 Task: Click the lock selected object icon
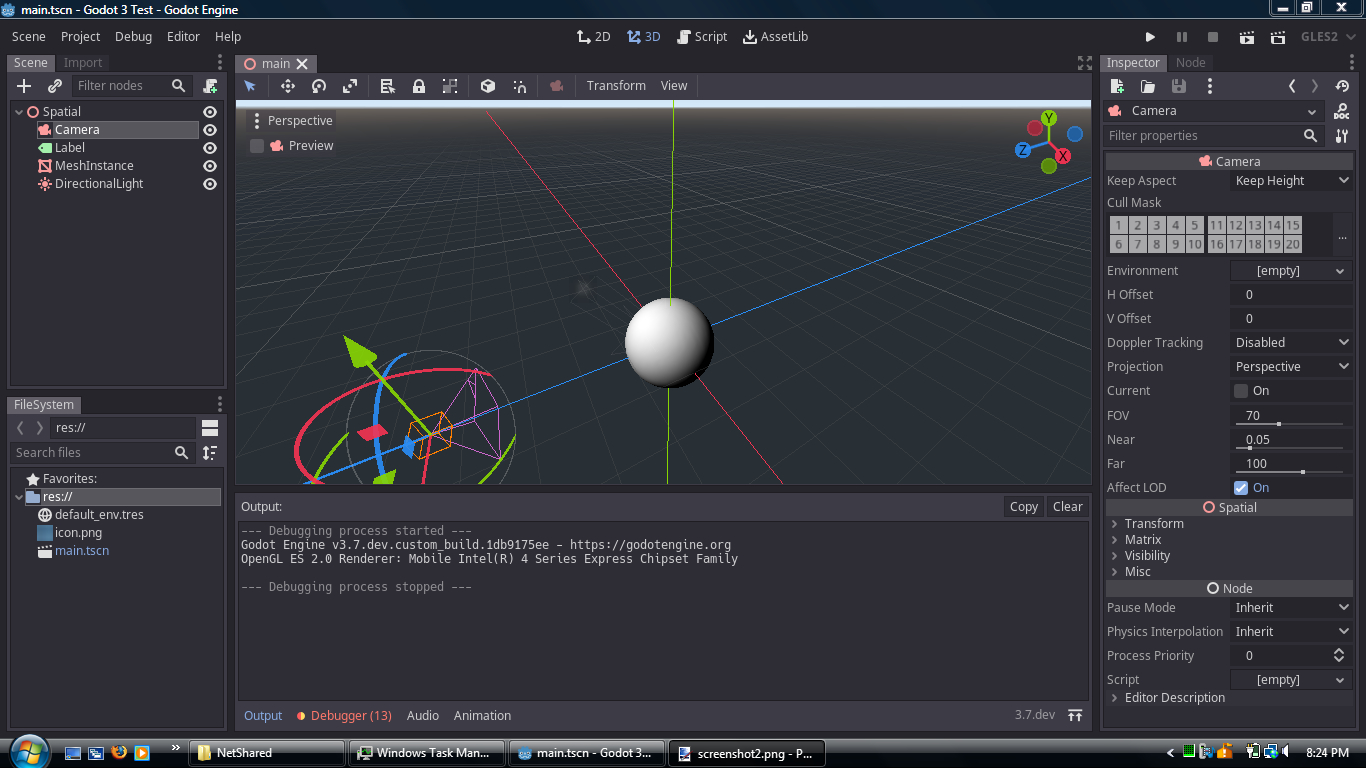coord(419,86)
